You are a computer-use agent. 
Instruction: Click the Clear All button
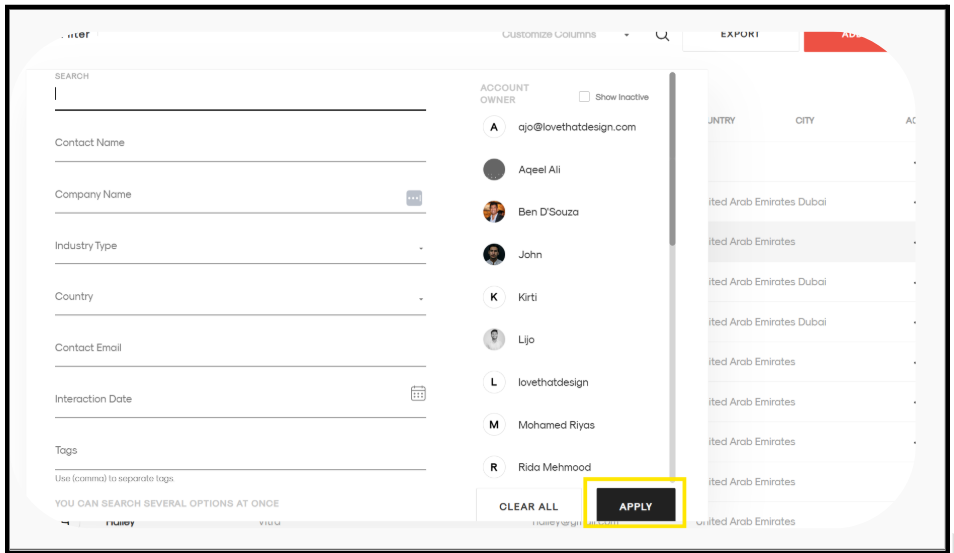(x=529, y=507)
